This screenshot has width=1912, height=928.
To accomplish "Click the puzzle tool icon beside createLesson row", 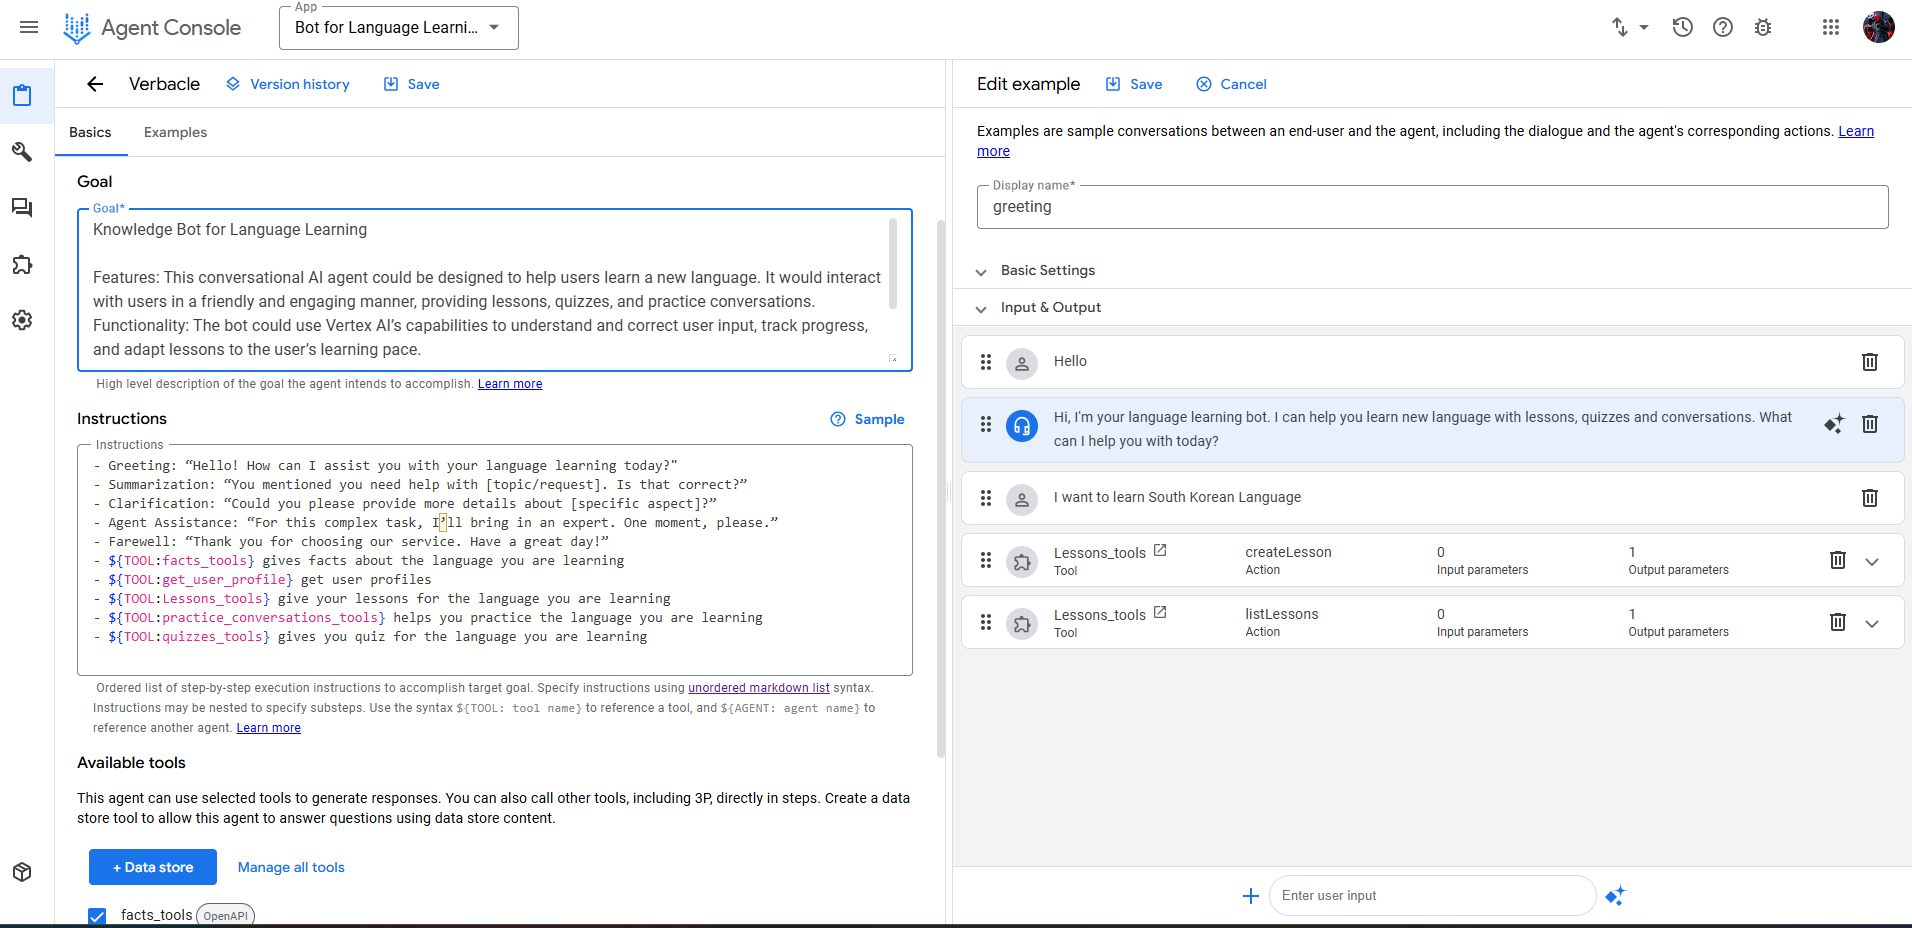I will 1021,562.
